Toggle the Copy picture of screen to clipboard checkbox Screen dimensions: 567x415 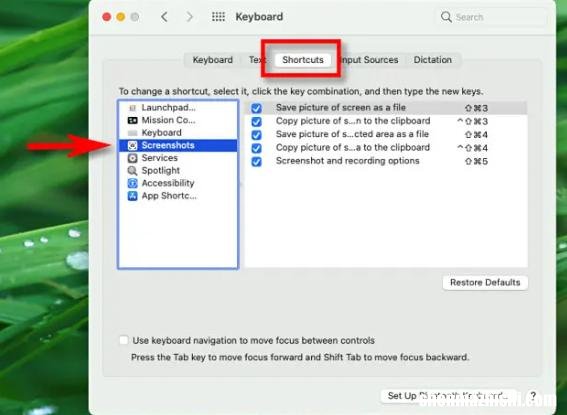click(256, 121)
